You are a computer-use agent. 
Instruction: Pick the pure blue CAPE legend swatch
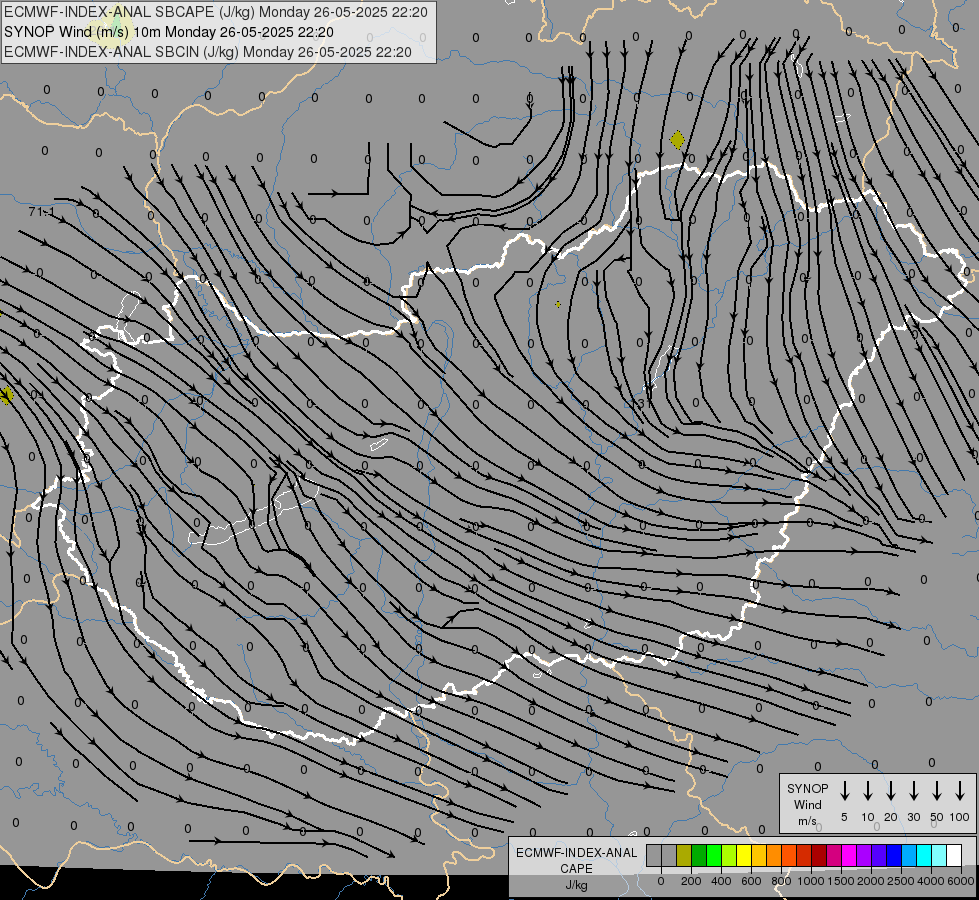pyautogui.click(x=895, y=855)
